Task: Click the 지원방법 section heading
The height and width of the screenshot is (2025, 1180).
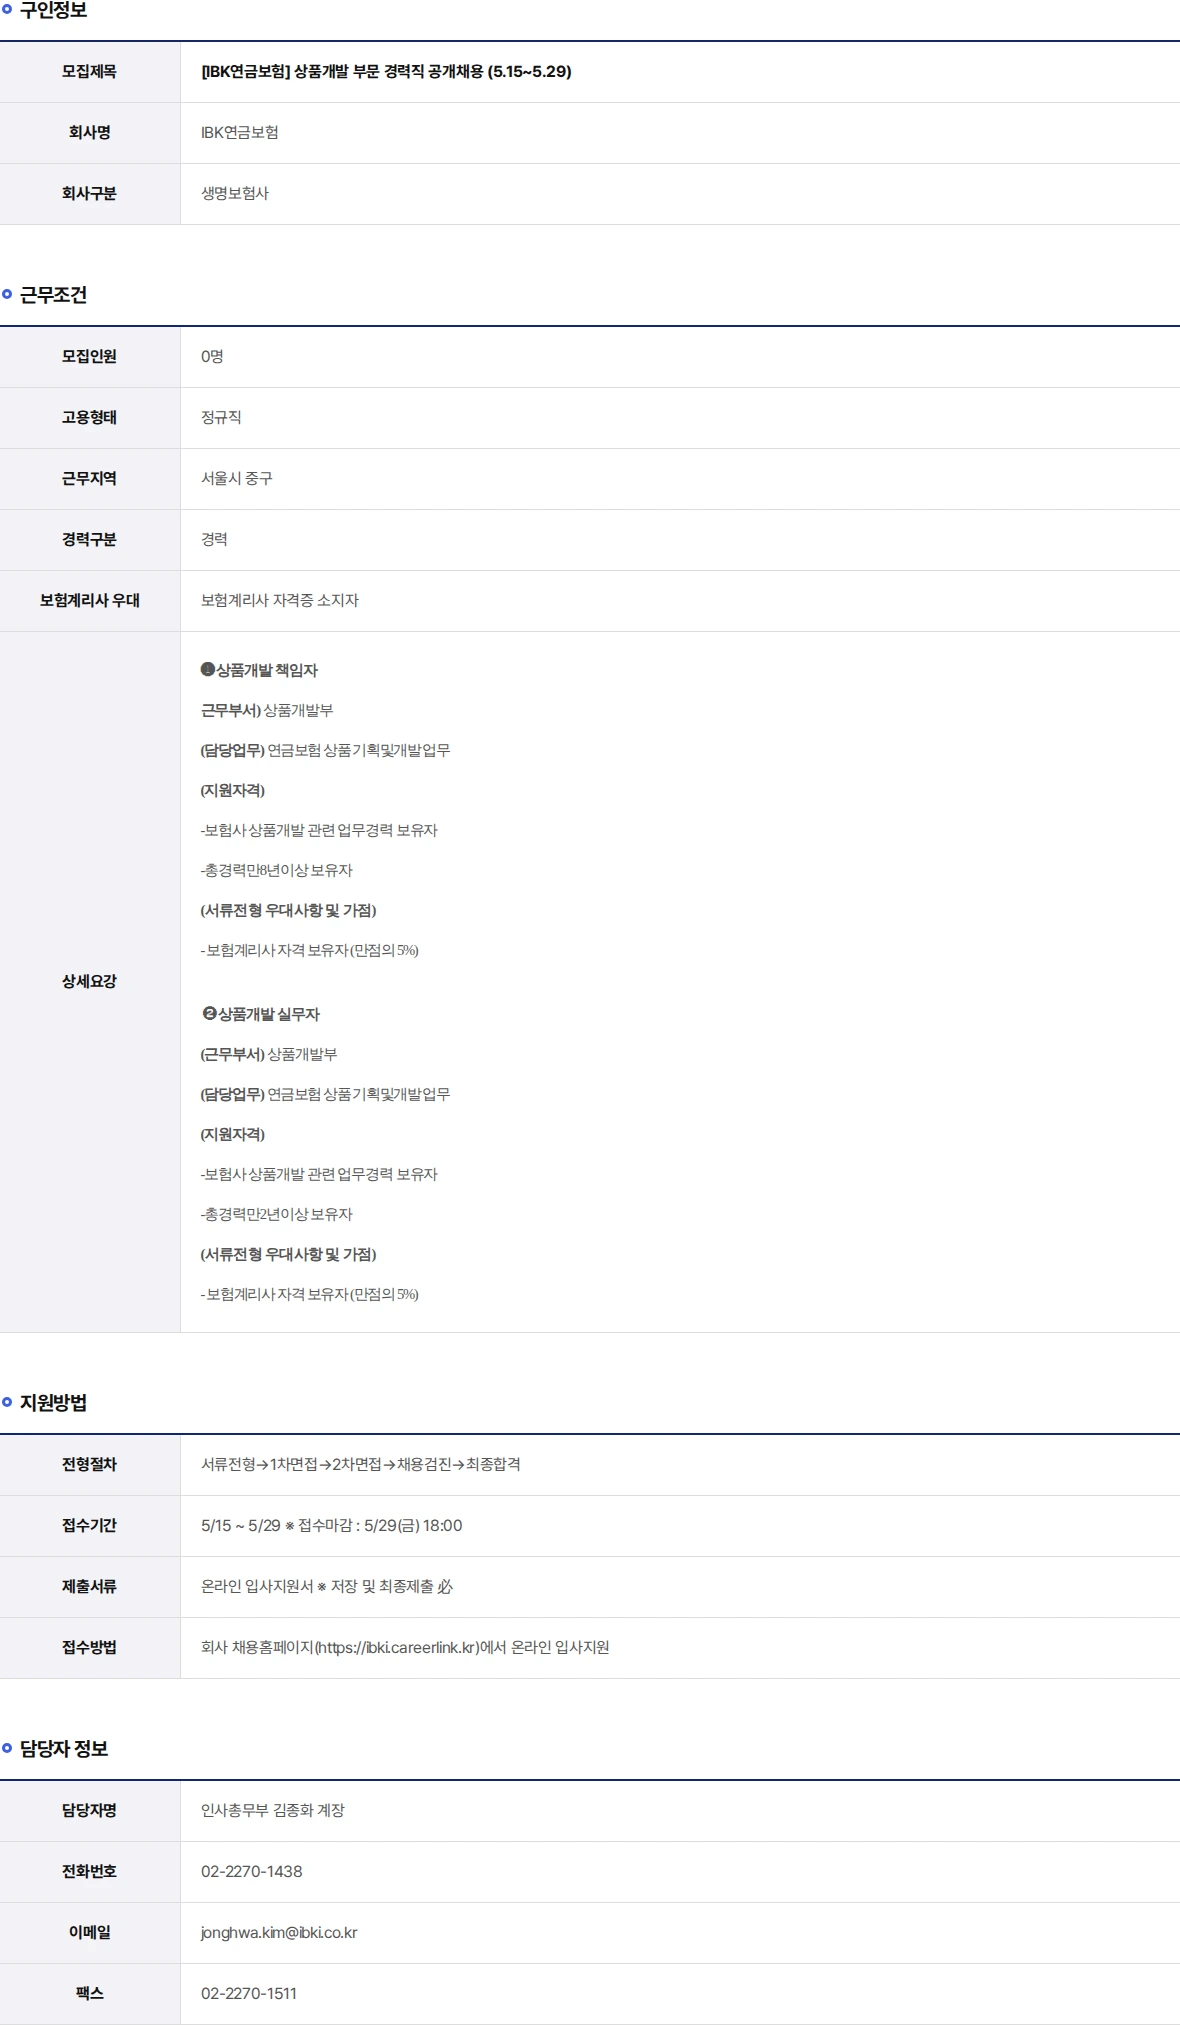Action: click(x=53, y=1403)
